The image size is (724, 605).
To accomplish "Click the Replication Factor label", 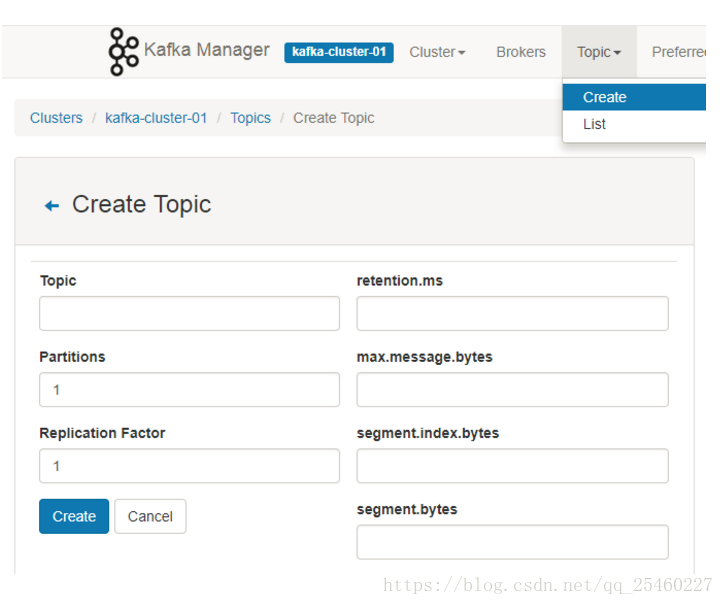I will coord(102,433).
